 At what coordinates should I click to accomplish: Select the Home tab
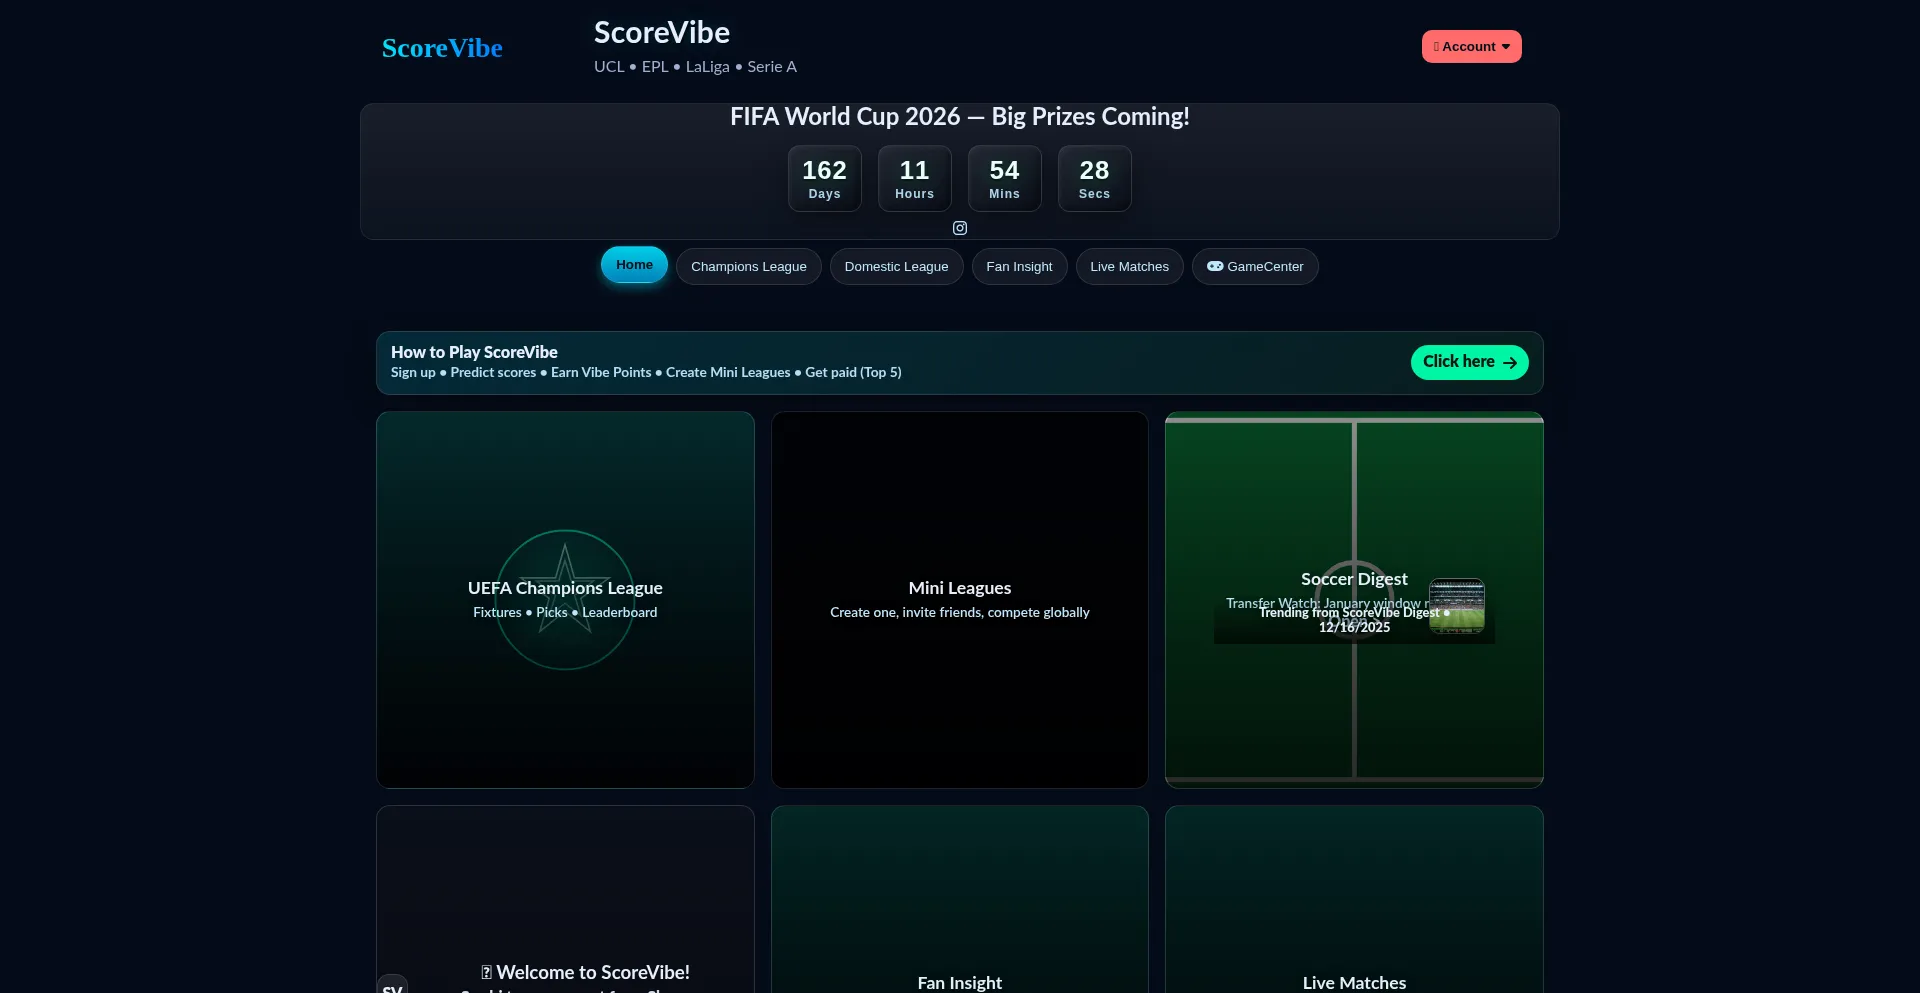coord(634,265)
